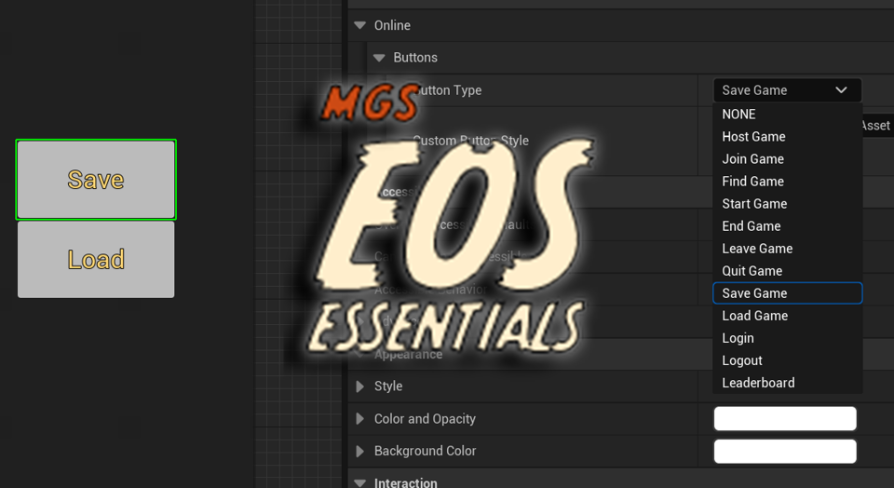Viewport: 894px width, 488px height.
Task: Collapse the Buttons subsection
Action: 379,58
